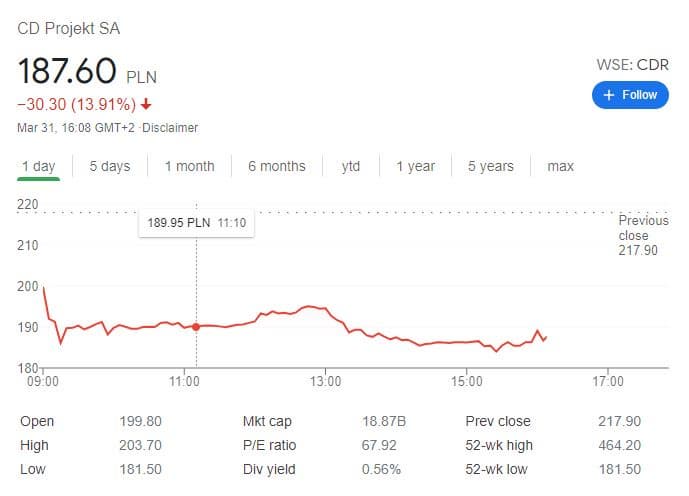Viewport: 689px width, 496px height.
Task: Show the 6 months chart
Action: 276,166
